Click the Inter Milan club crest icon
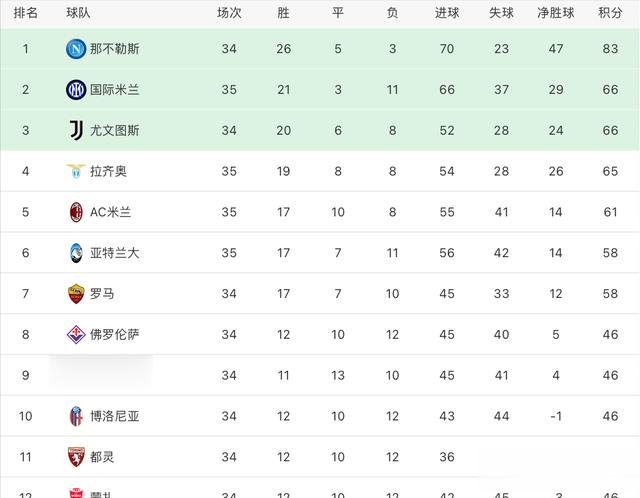Screen dimensions: 640x498 click(x=76, y=90)
